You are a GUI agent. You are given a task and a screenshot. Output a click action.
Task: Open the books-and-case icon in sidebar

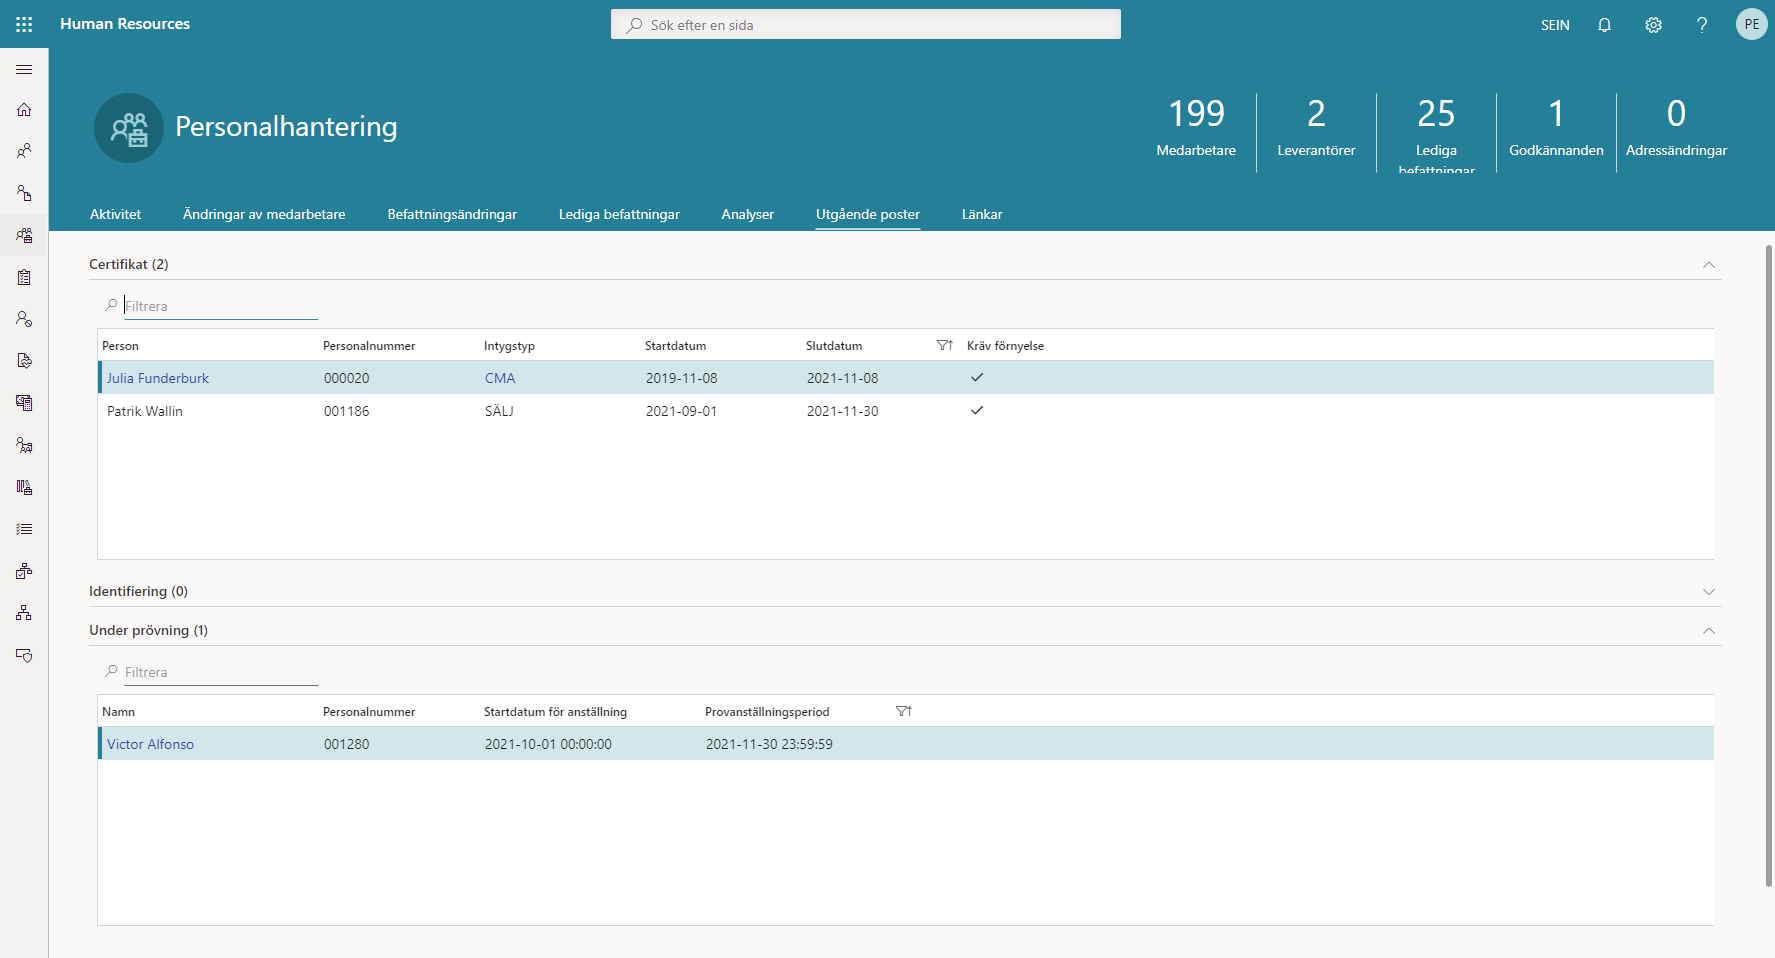[24, 487]
